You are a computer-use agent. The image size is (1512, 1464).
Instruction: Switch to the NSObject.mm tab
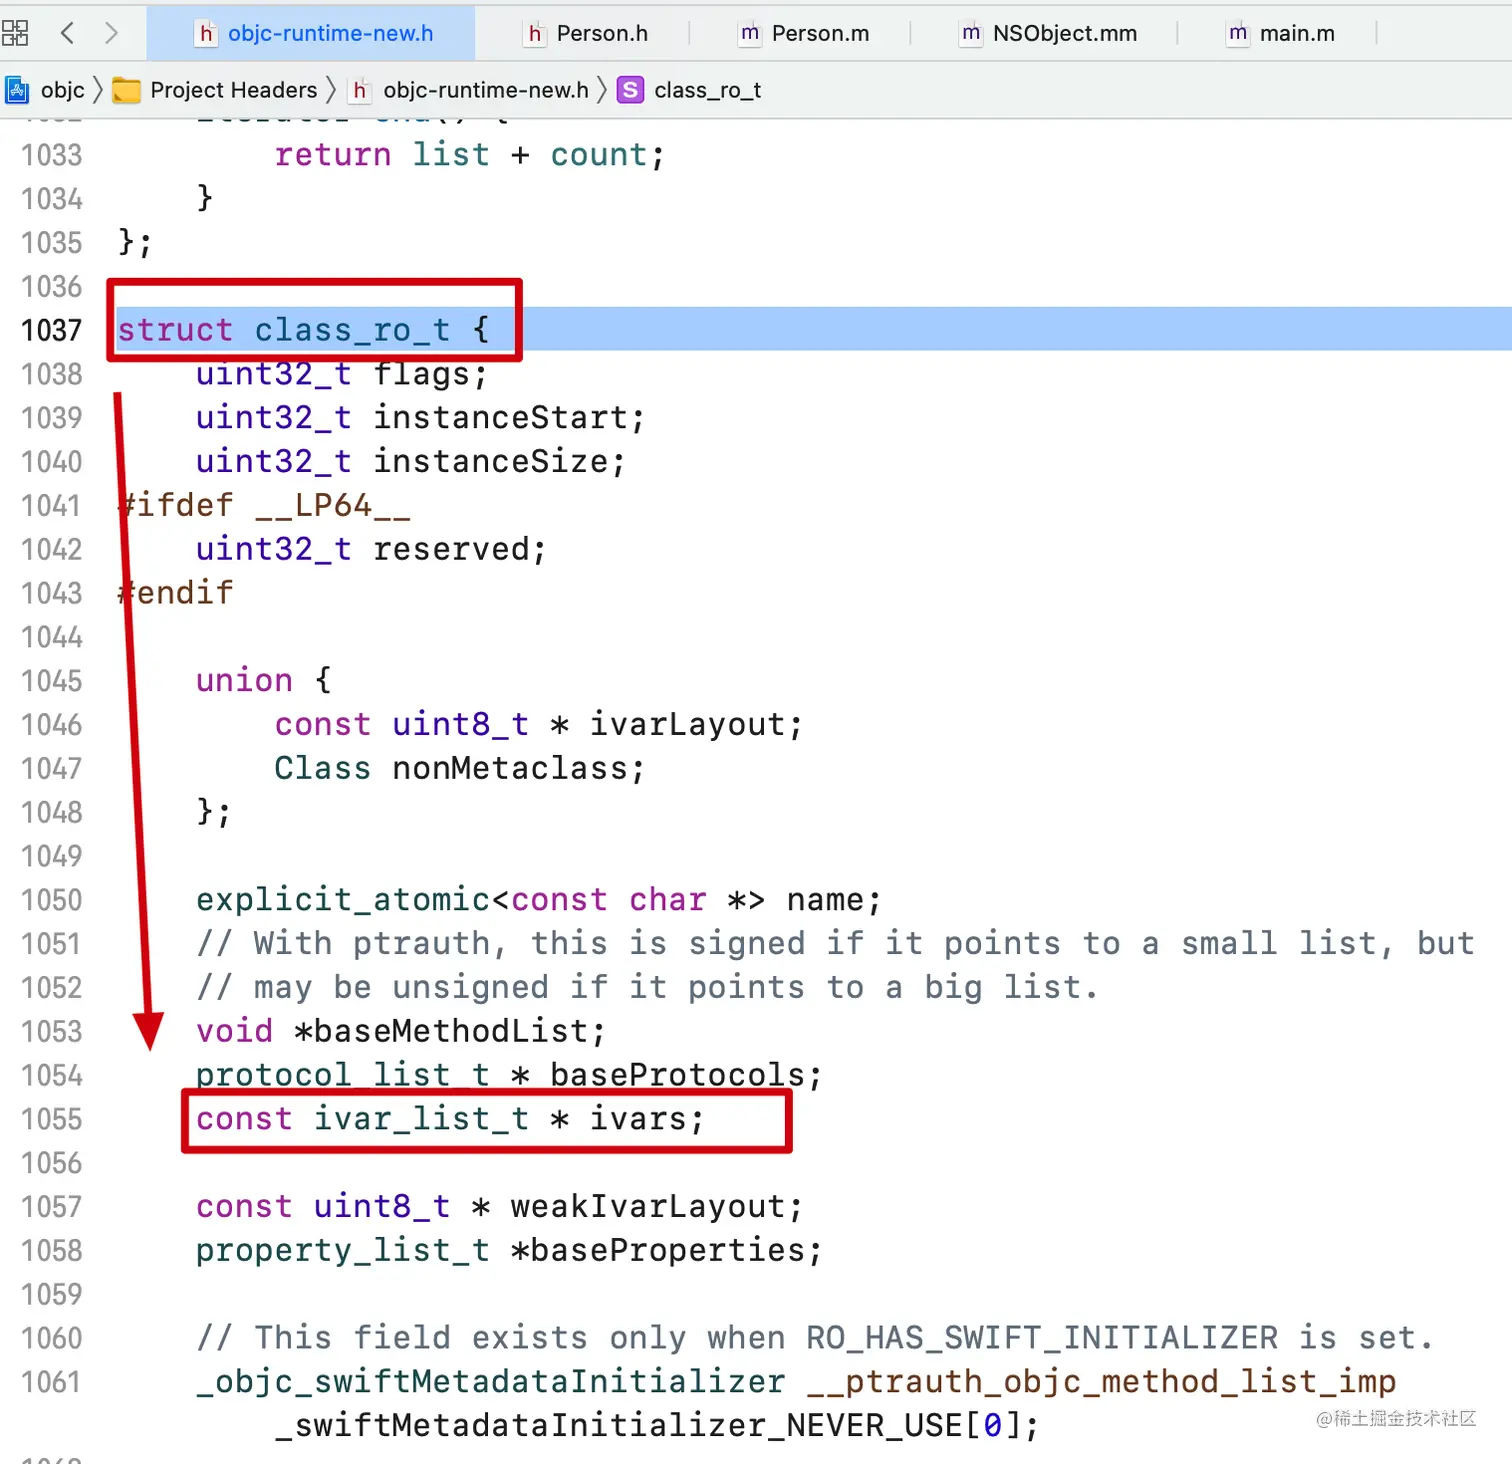click(1049, 33)
